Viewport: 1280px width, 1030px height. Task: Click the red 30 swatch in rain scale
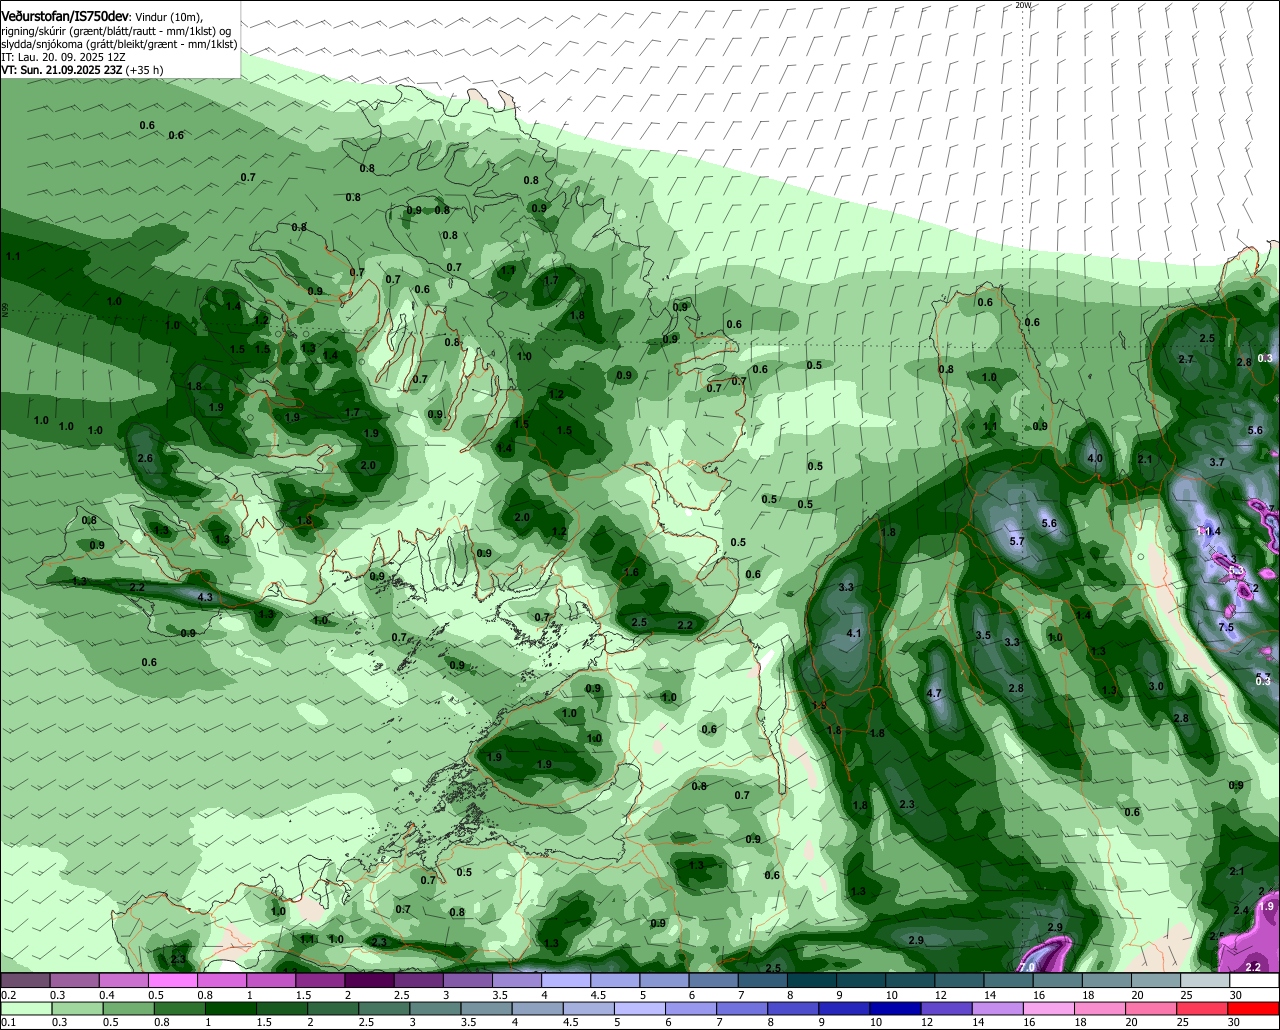coord(1254,1009)
